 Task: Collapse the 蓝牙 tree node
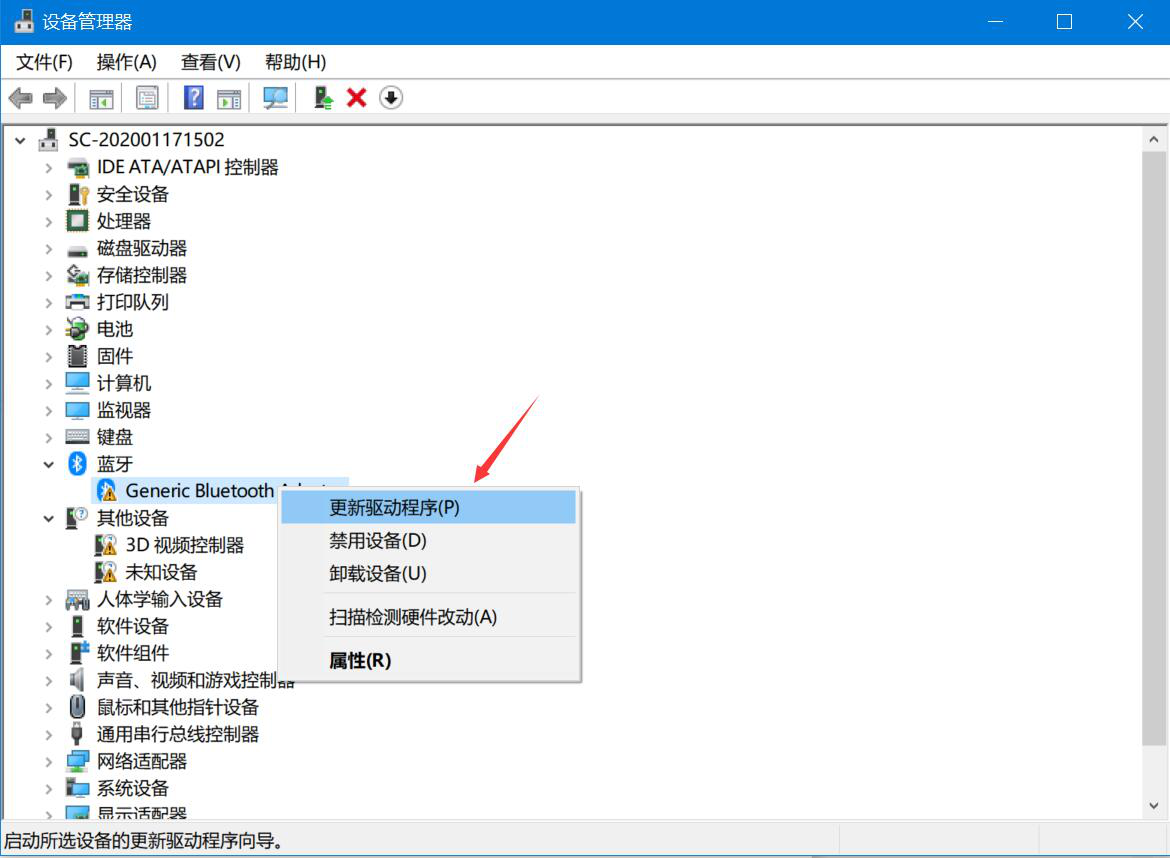pos(48,463)
